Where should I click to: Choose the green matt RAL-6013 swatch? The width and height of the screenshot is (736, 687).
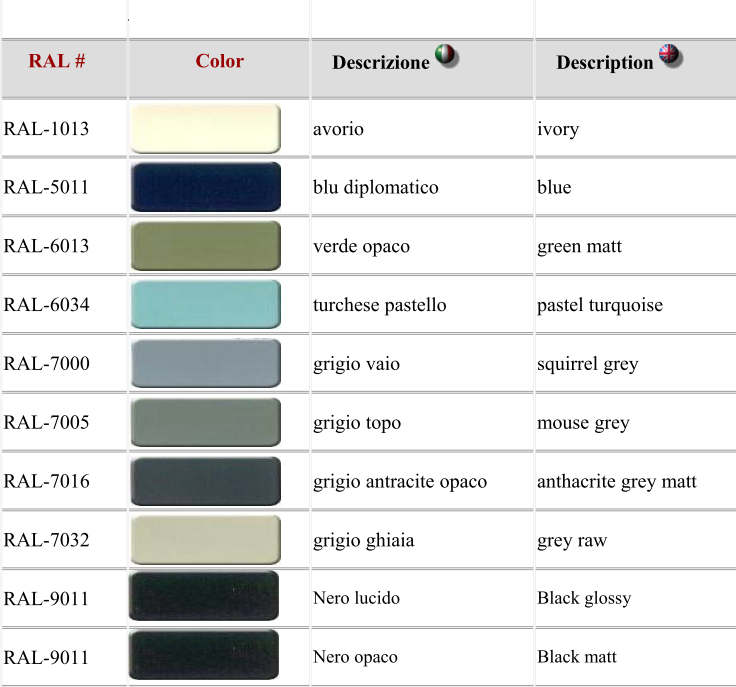(206, 246)
